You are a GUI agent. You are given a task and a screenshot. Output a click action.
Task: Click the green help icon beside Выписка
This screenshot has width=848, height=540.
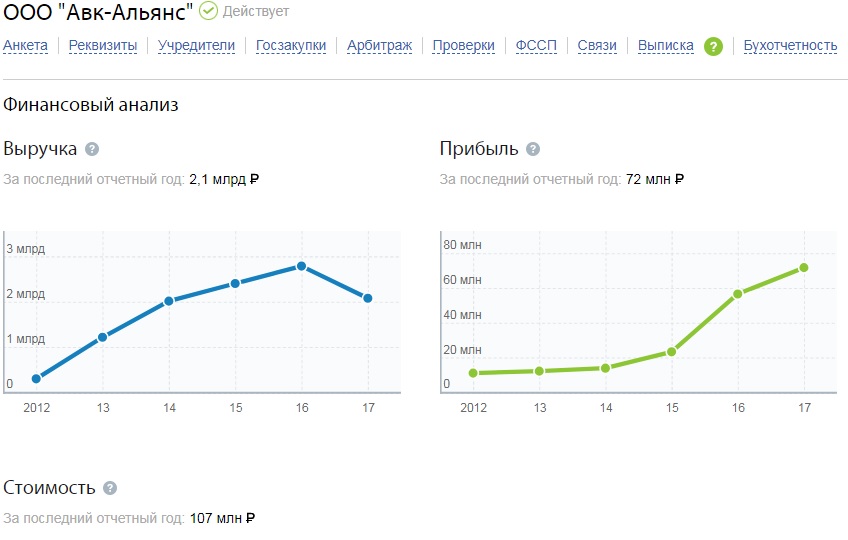tap(713, 47)
